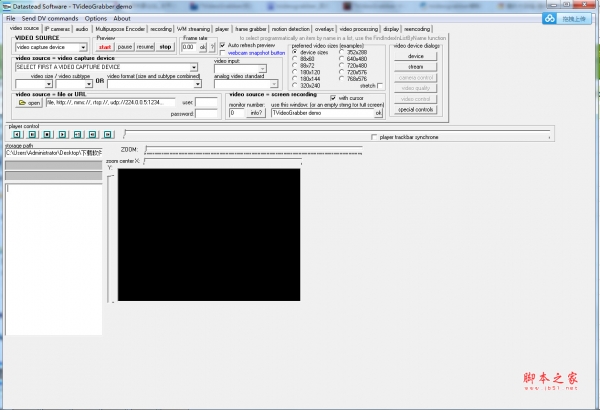Click the open folder button for file source

[x=29, y=103]
